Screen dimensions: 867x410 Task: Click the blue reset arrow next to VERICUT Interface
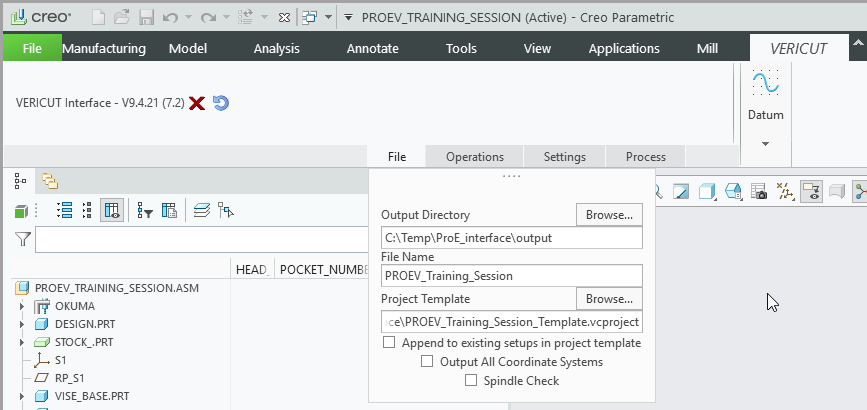pyautogui.click(x=221, y=103)
